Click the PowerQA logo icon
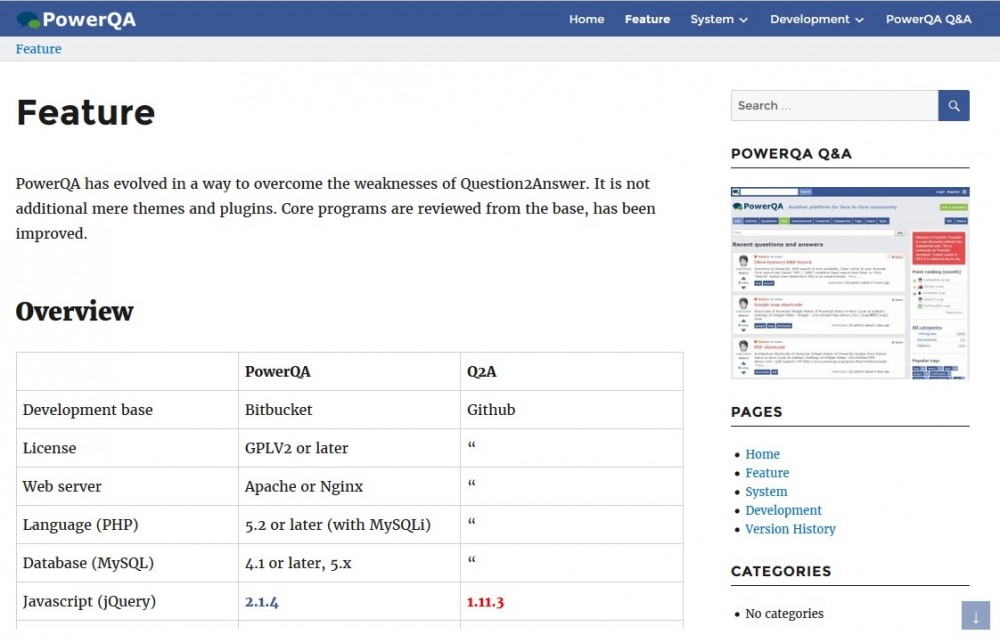 pyautogui.click(x=28, y=19)
